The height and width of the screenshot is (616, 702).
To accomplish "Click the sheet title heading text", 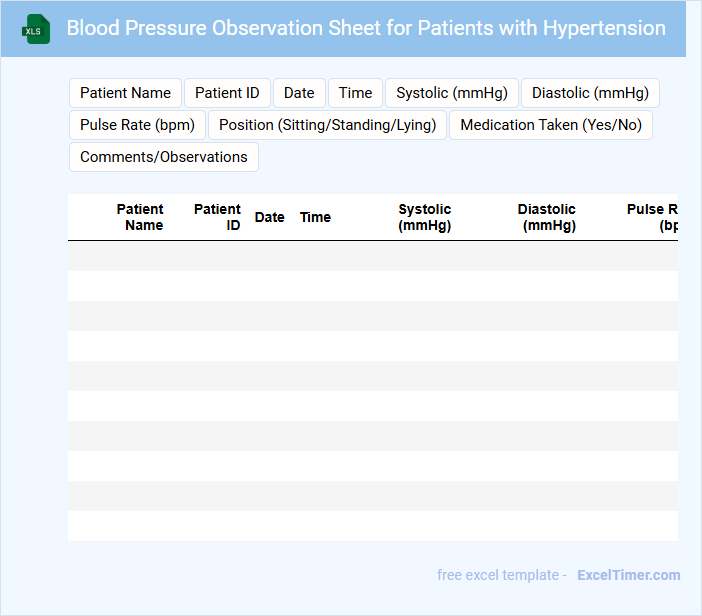I will [x=366, y=28].
